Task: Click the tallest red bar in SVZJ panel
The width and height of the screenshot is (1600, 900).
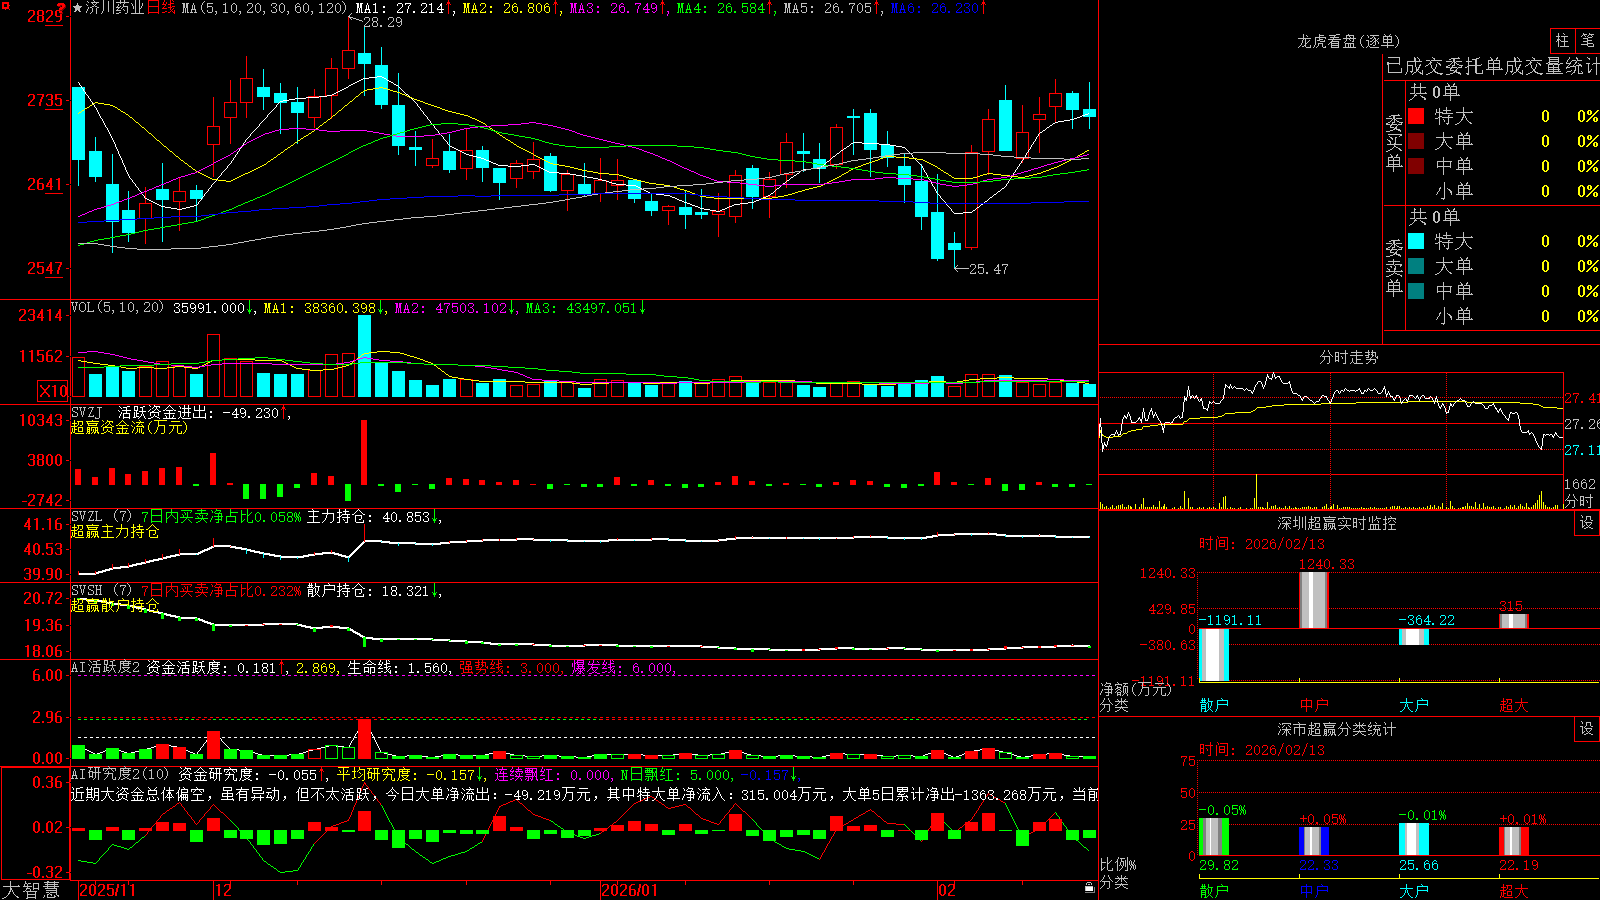Action: [x=364, y=452]
